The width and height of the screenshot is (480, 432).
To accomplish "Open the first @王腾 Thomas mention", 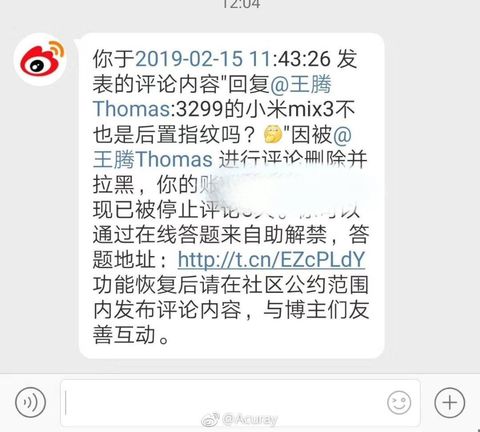I will click(x=212, y=97).
